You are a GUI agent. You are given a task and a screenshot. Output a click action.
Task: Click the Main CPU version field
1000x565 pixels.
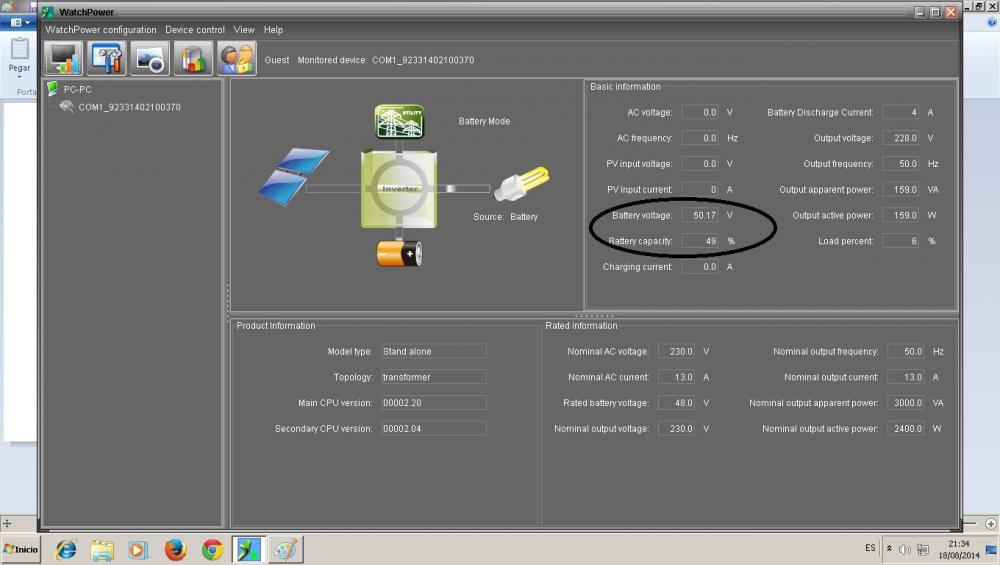(x=434, y=403)
